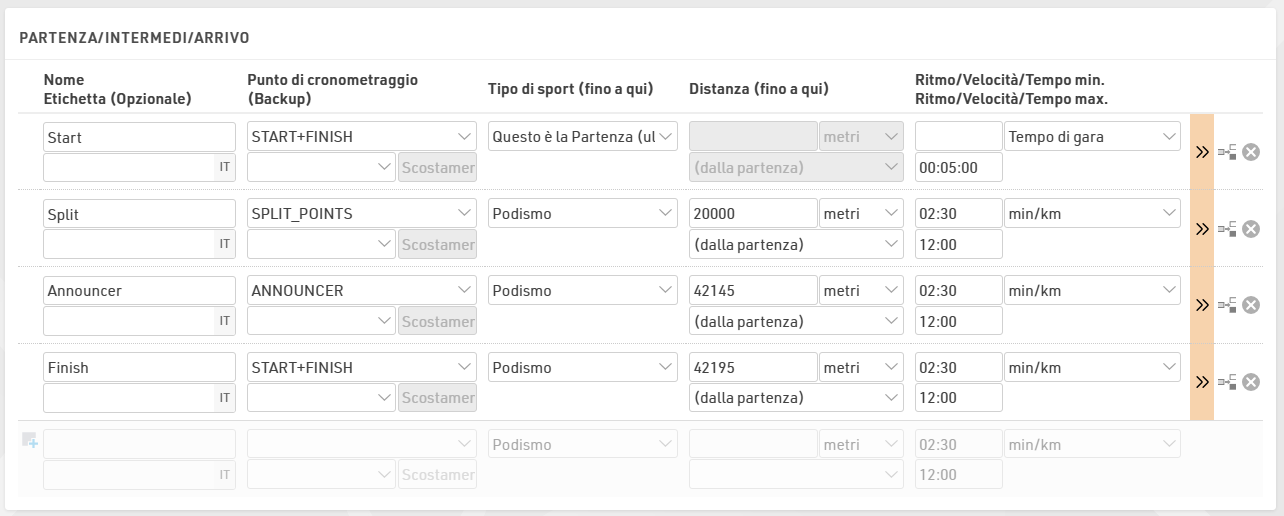Remove the Finish row using the X icon
The width and height of the screenshot is (1284, 516).
pyautogui.click(x=1250, y=382)
